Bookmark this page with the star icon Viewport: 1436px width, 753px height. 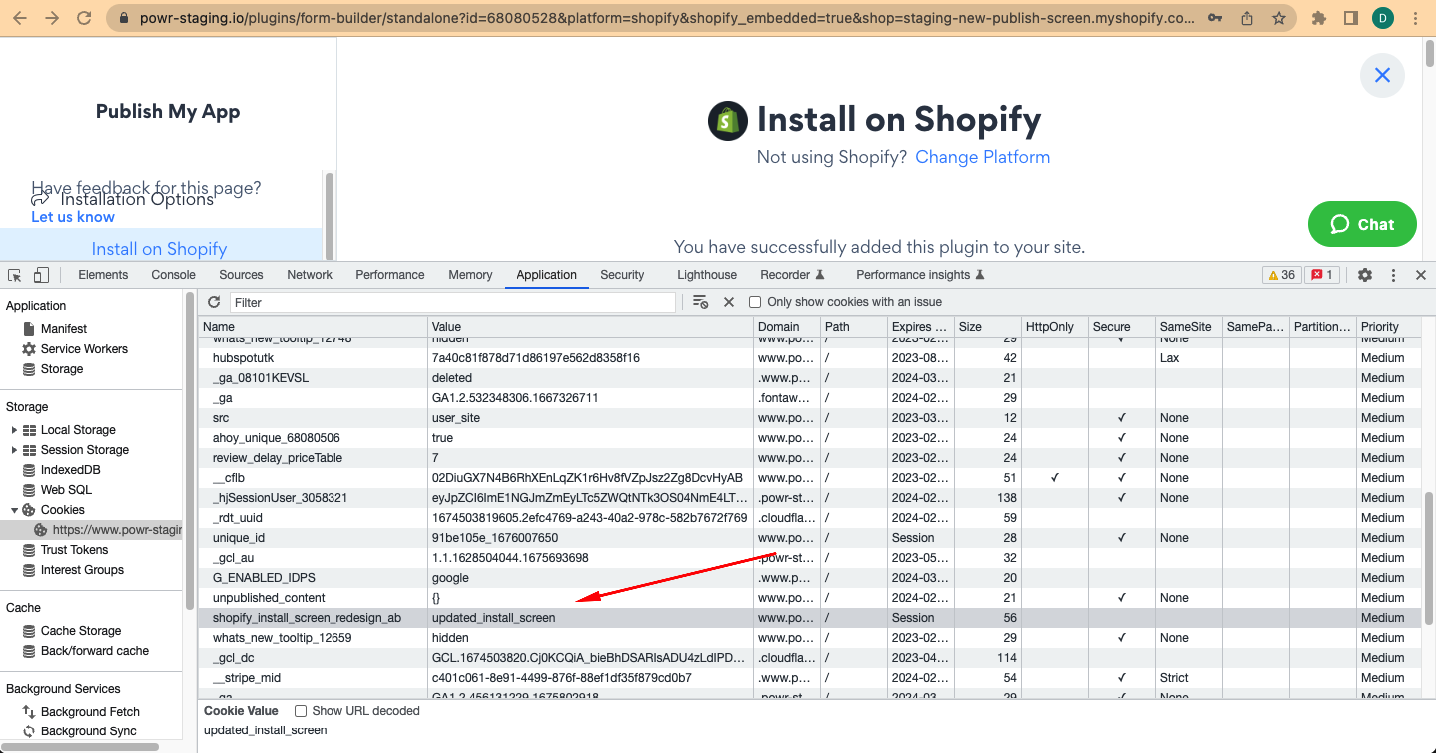pos(1278,18)
